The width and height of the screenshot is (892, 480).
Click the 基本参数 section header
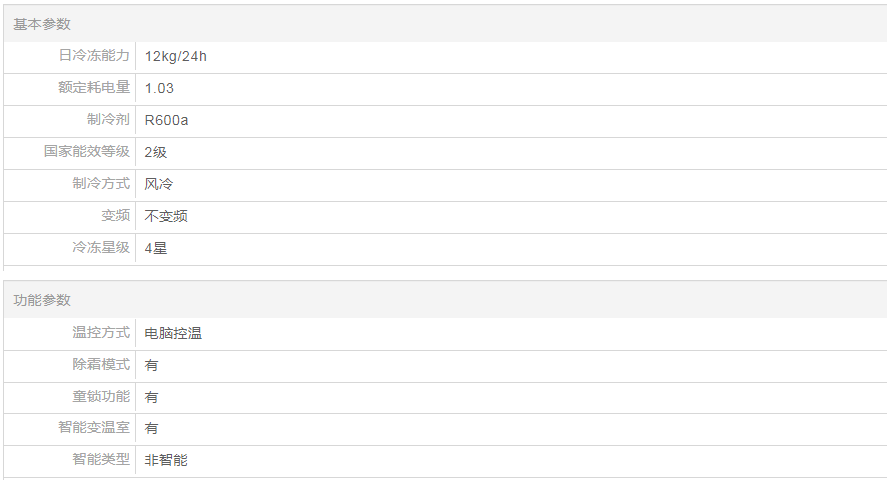[x=42, y=24]
